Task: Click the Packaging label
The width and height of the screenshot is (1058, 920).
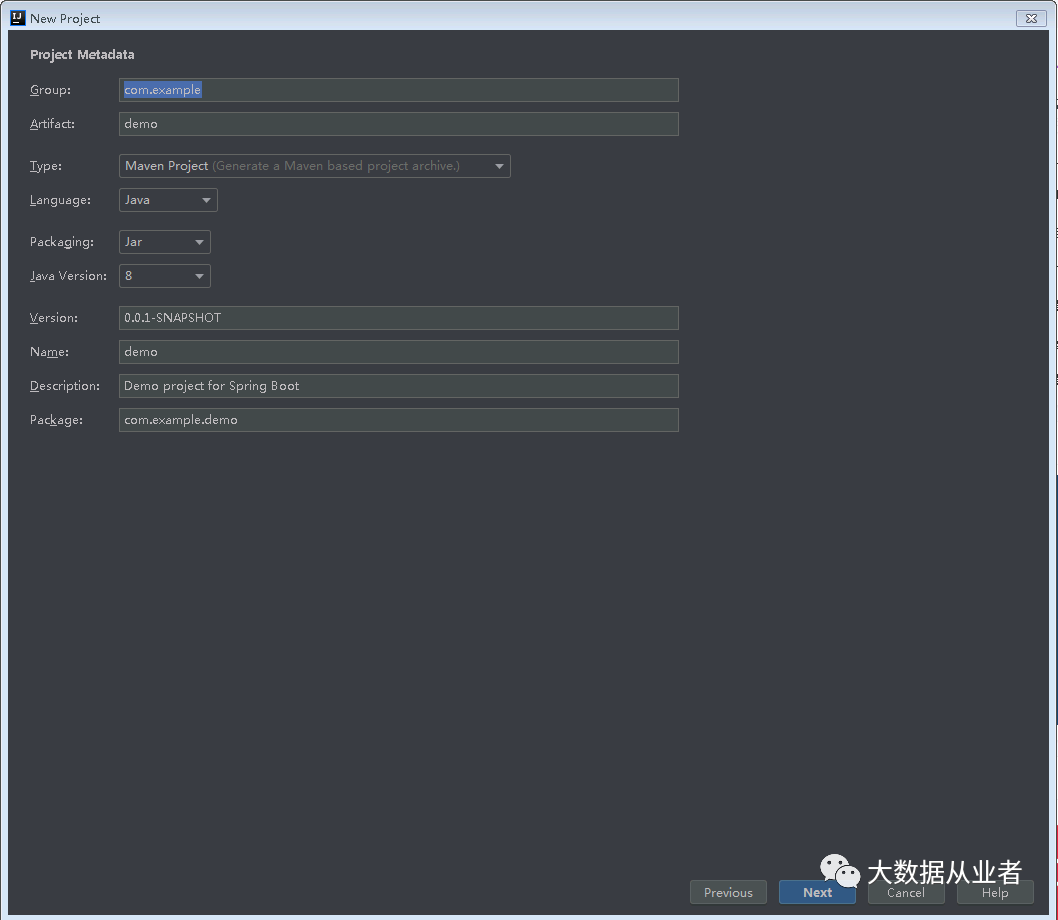Action: click(x=61, y=242)
